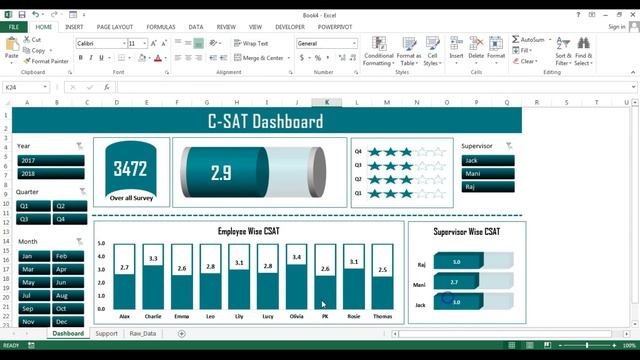This screenshot has height=360, width=640.
Task: Open the Support sheet tab
Action: (x=107, y=333)
